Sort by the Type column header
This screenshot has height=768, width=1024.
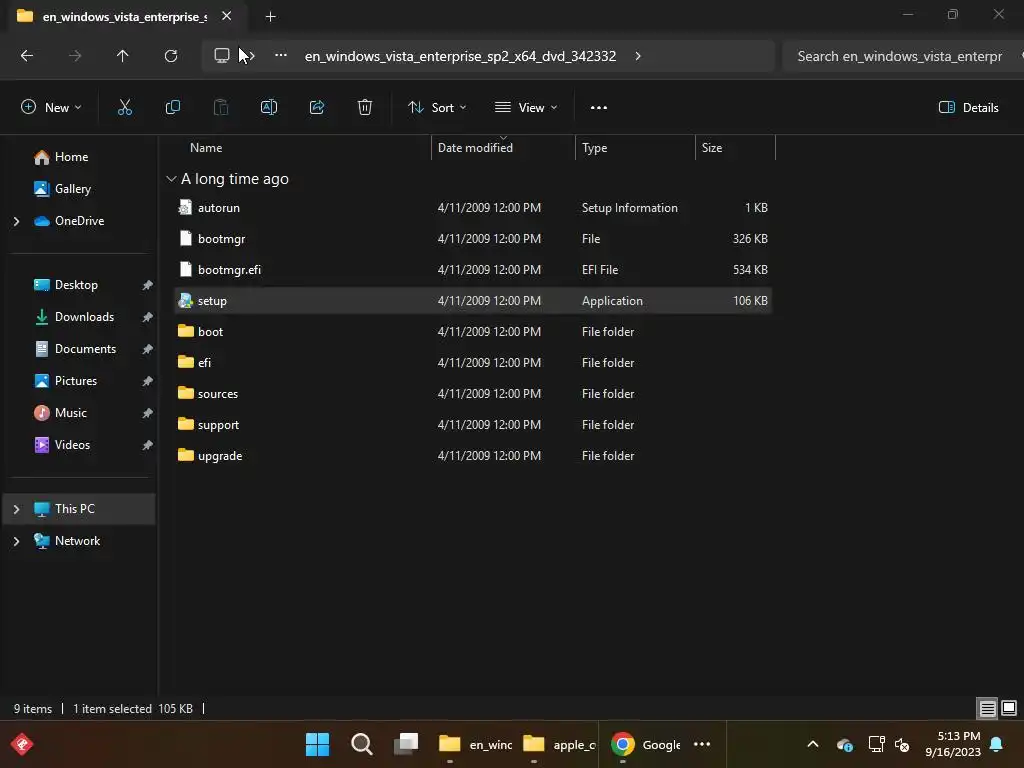[x=594, y=148]
